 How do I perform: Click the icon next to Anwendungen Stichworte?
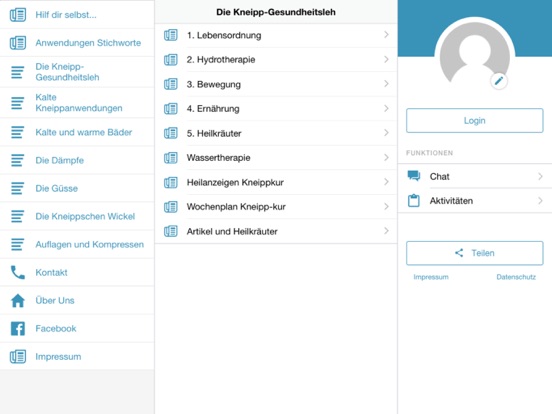18,43
